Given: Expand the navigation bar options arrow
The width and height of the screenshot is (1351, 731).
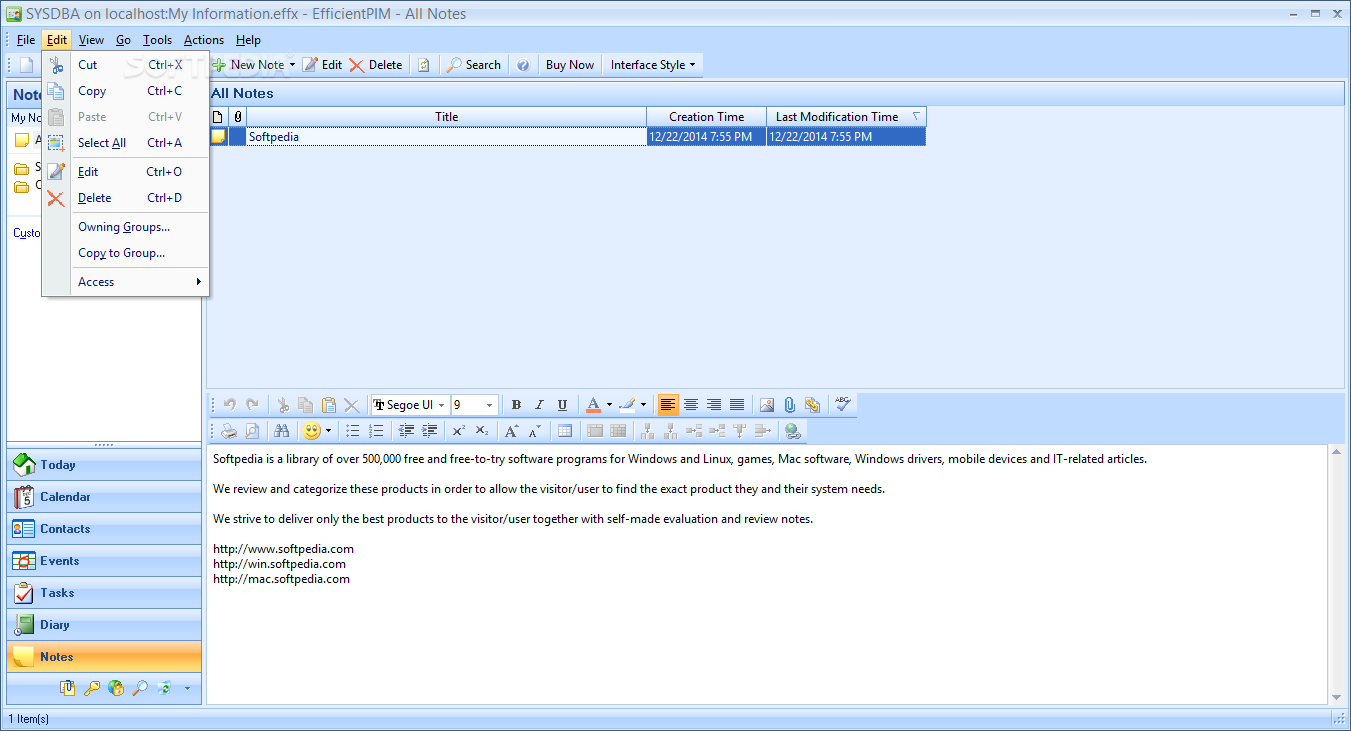Looking at the screenshot, I should tap(187, 688).
